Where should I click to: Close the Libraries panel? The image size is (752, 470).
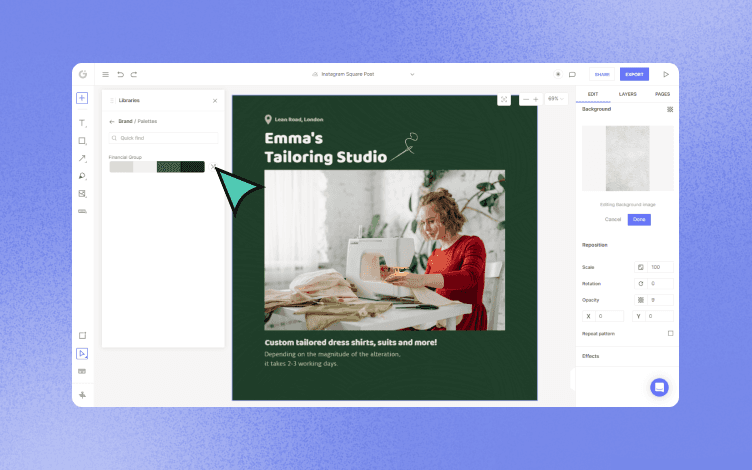coord(215,101)
